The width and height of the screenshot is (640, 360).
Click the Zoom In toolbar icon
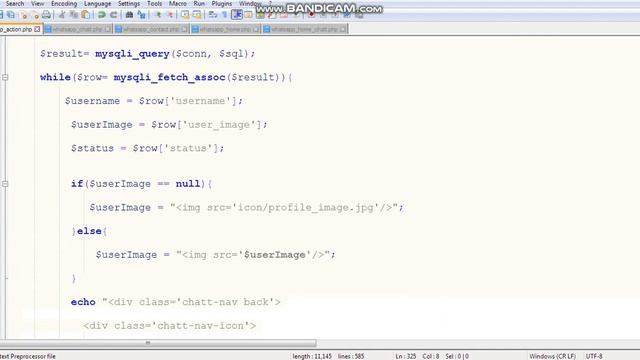[159, 15]
